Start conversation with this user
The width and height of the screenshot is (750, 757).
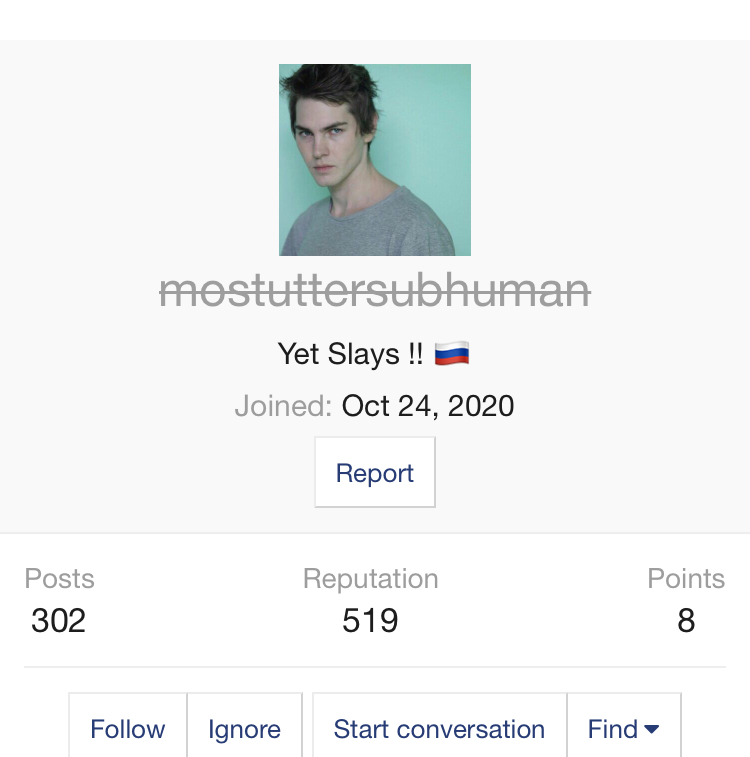pyautogui.click(x=439, y=727)
